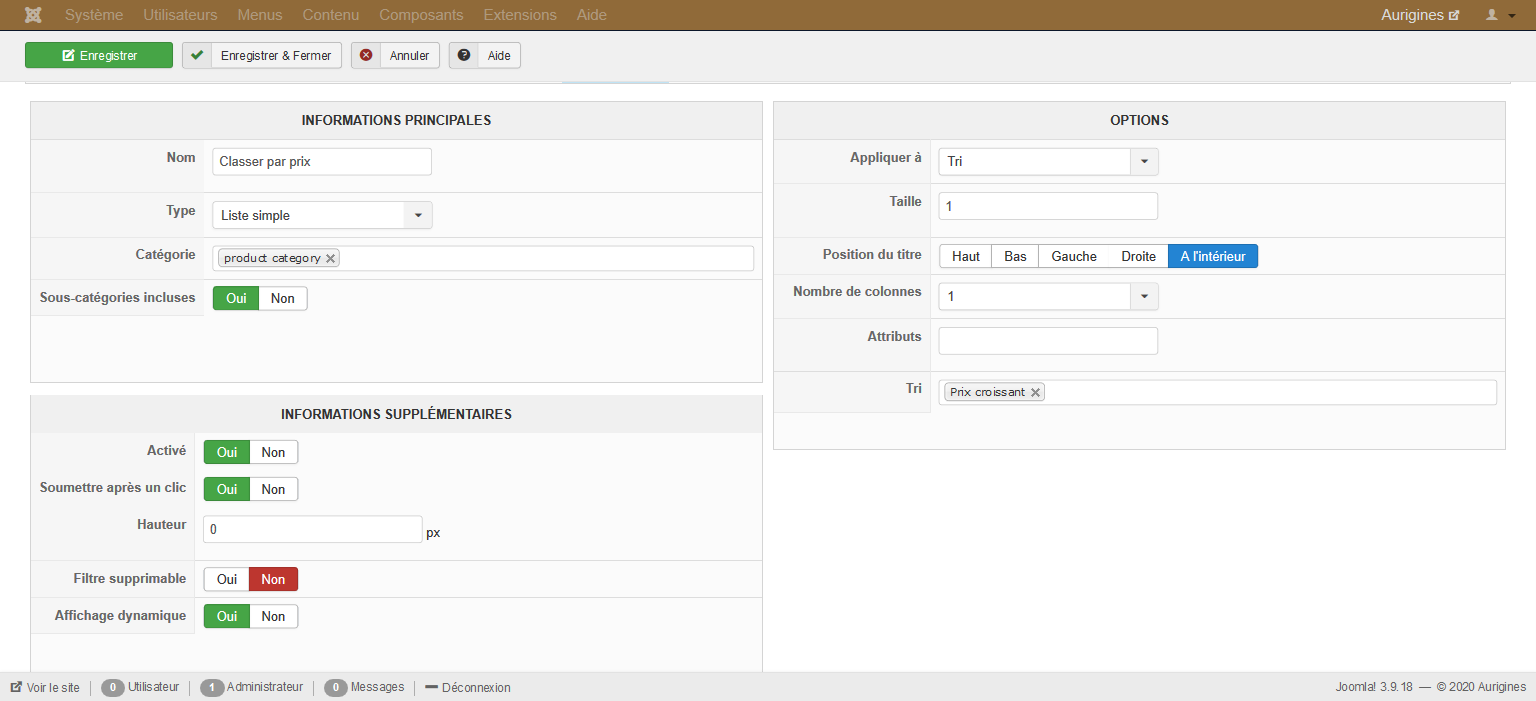Open the Appliquer à dropdown

(x=1048, y=161)
